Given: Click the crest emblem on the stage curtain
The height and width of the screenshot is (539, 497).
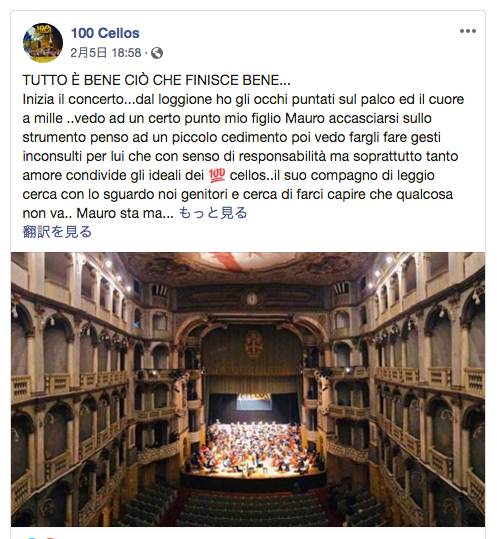Looking at the screenshot, I should tap(253, 344).
